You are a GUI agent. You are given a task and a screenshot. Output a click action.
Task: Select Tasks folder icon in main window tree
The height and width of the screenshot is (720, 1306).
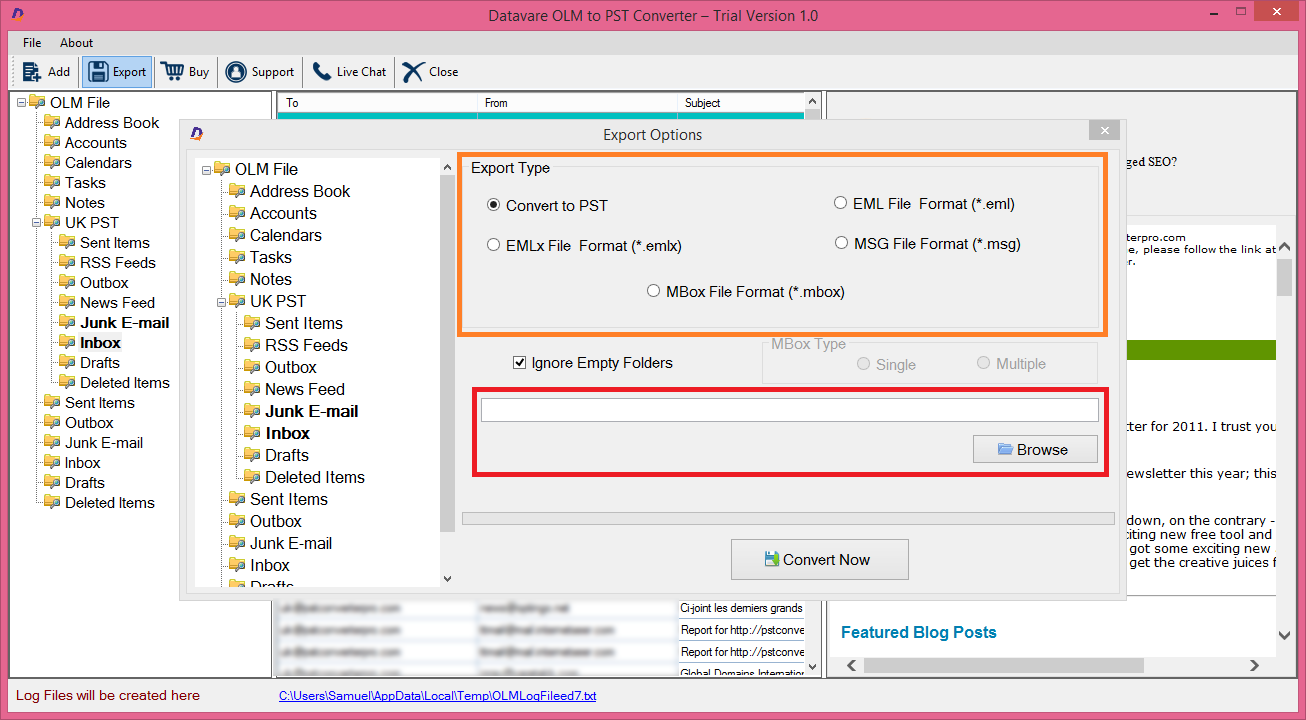click(x=53, y=182)
